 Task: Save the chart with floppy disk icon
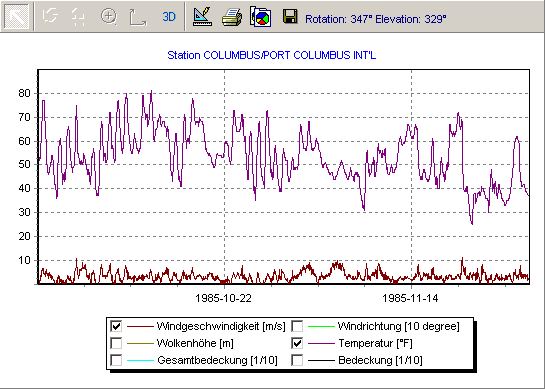click(290, 17)
